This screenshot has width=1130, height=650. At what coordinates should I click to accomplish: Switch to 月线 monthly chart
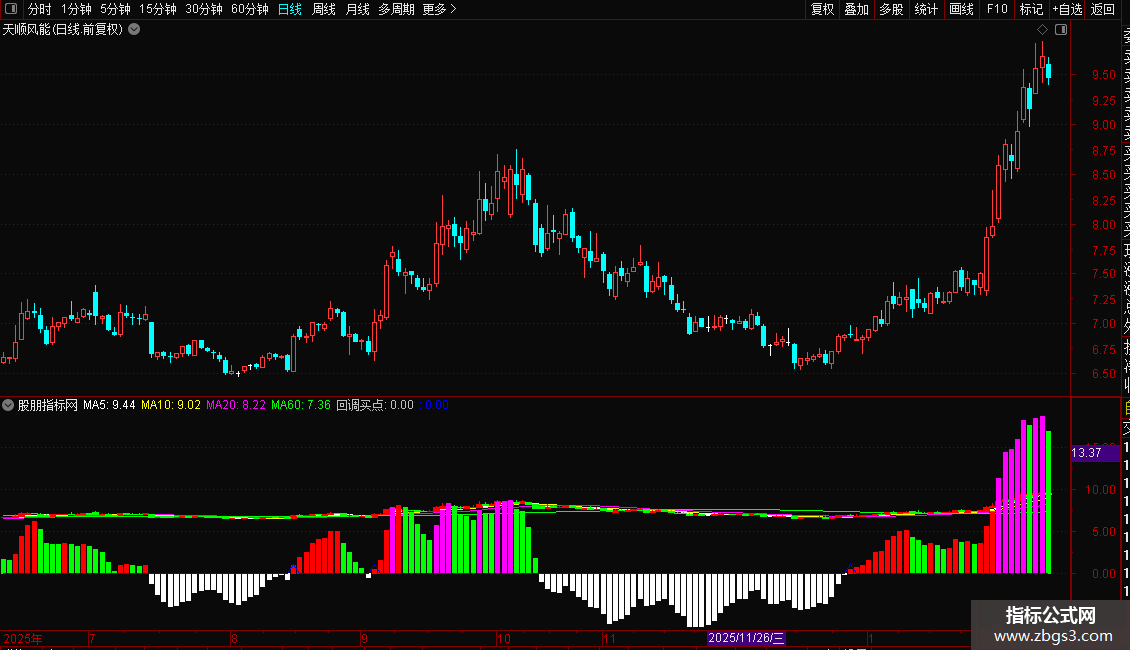357,9
